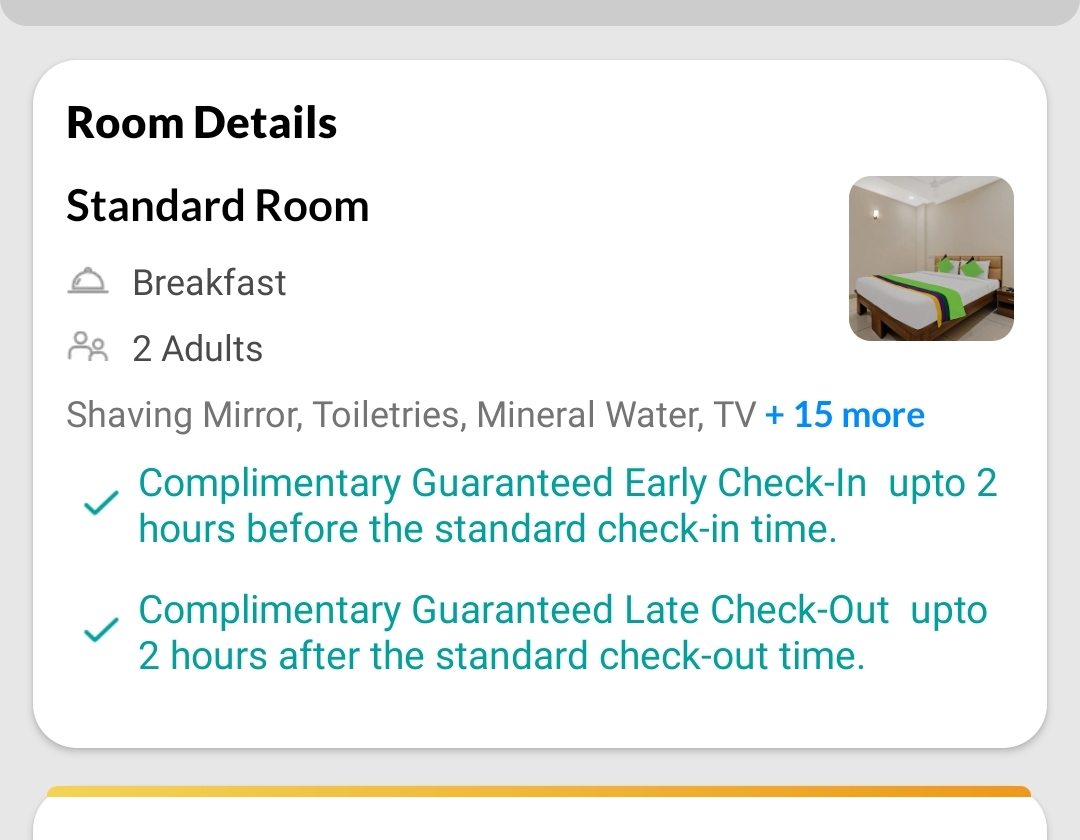1080x840 pixels.
Task: Open the standard room photo thumbnail
Action: (931, 258)
